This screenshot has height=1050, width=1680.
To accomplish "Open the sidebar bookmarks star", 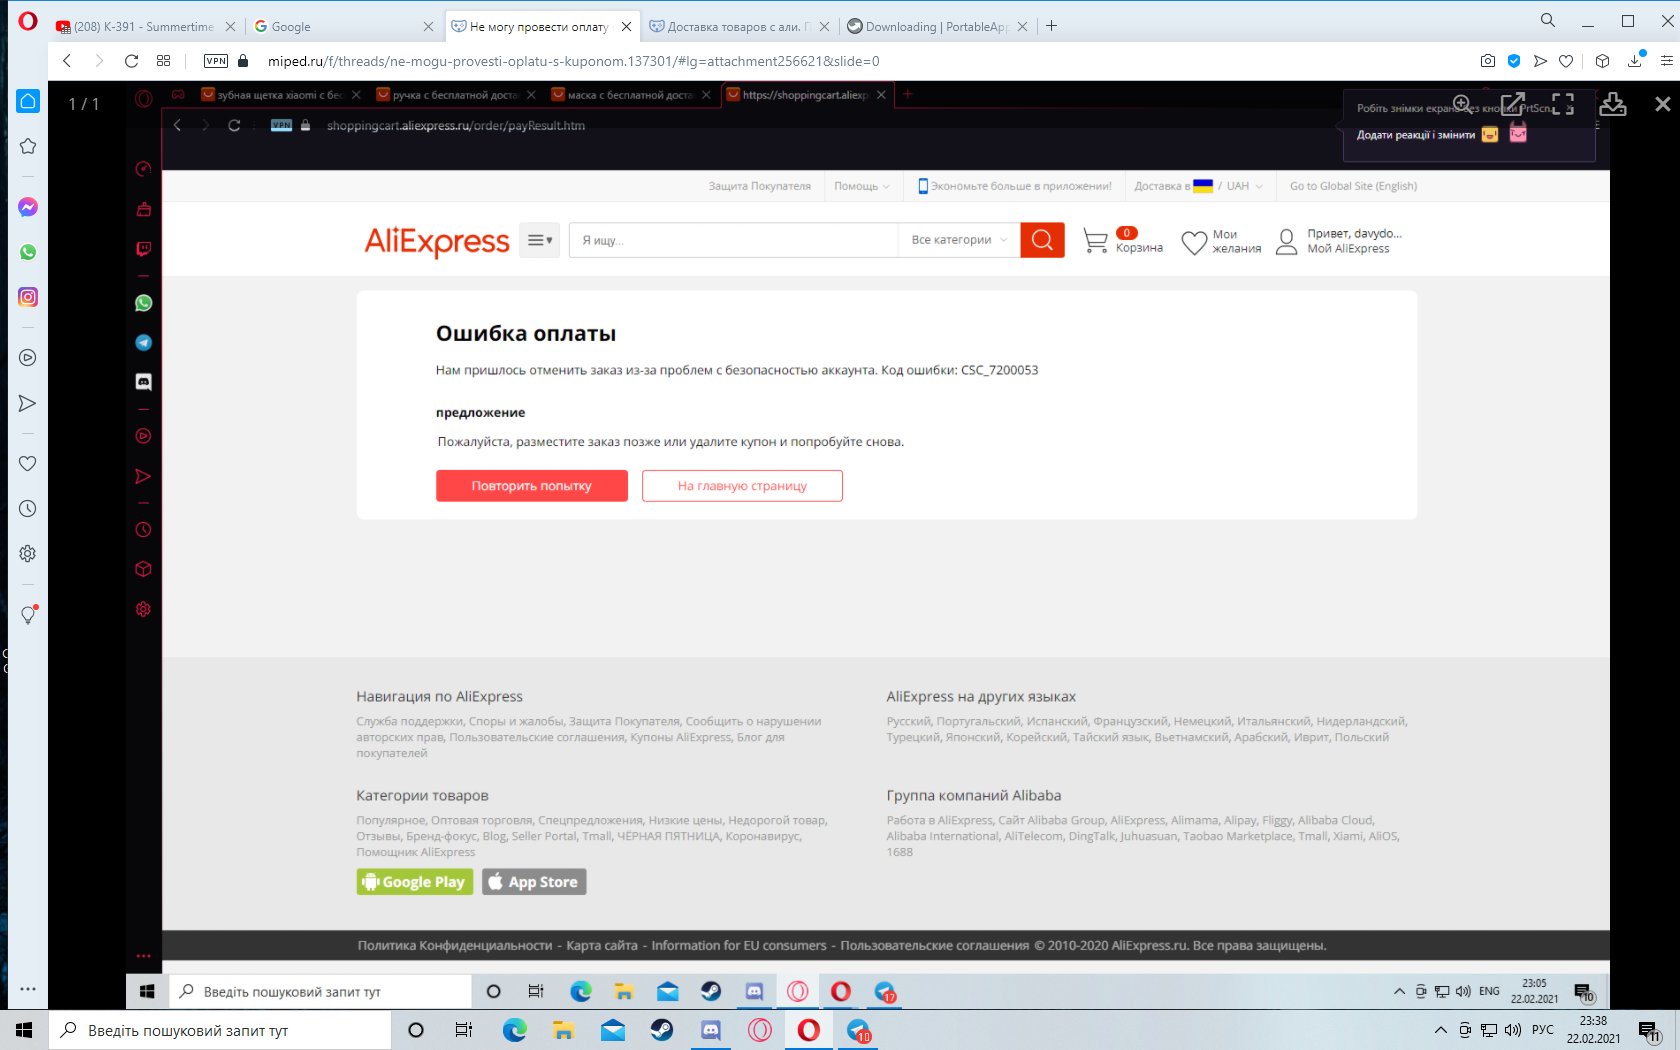I will 28,146.
